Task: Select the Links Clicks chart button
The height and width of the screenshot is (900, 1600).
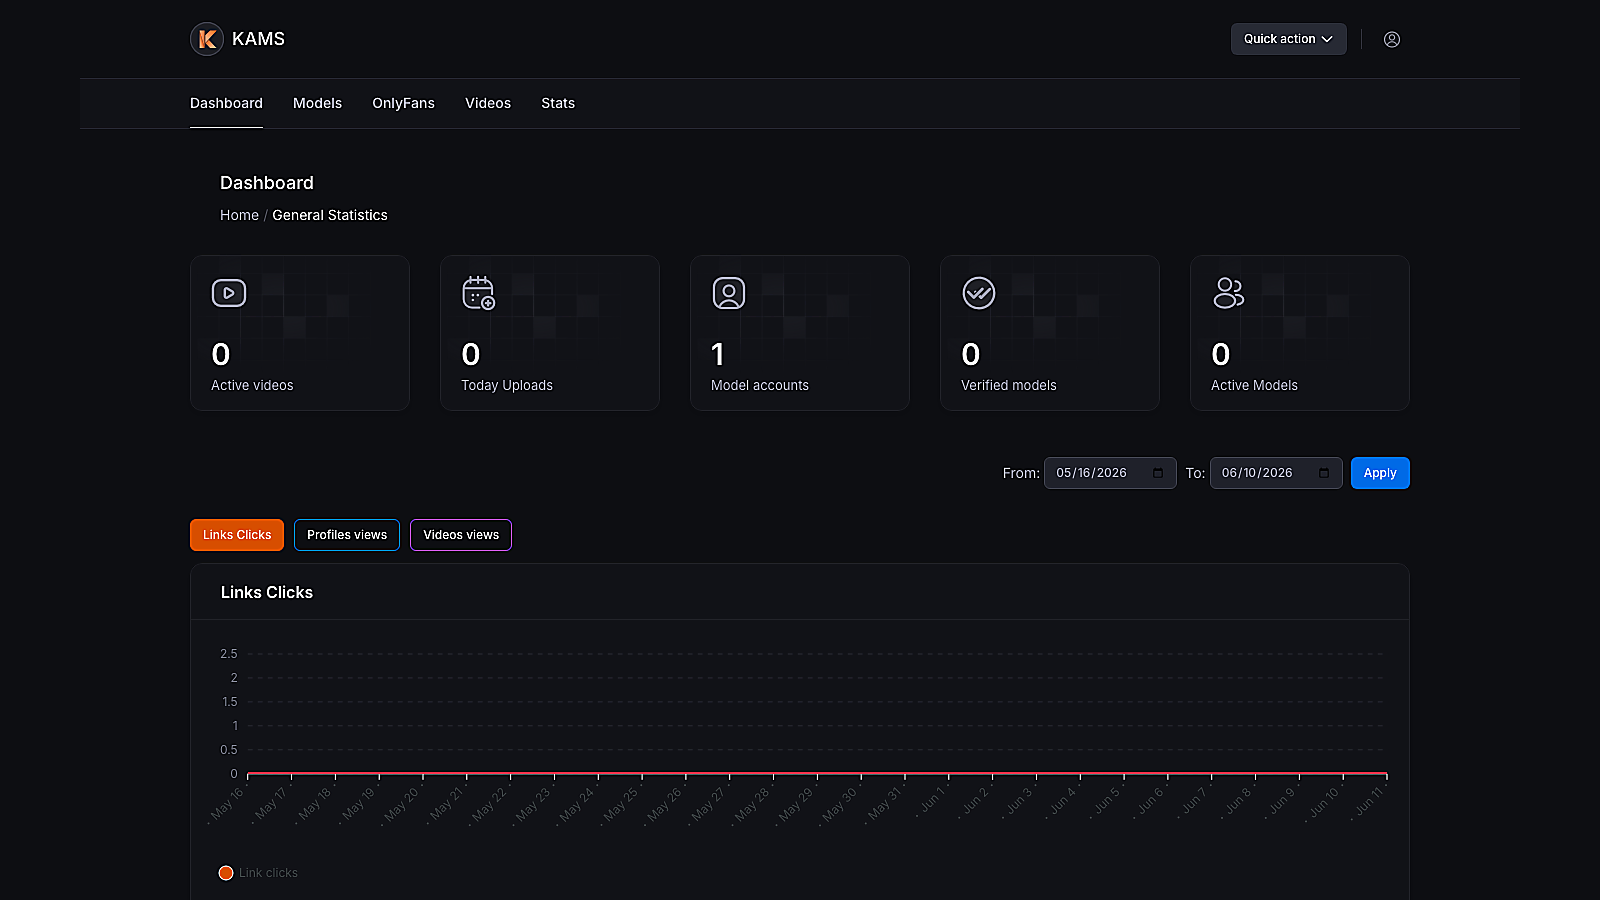Action: [x=237, y=535]
